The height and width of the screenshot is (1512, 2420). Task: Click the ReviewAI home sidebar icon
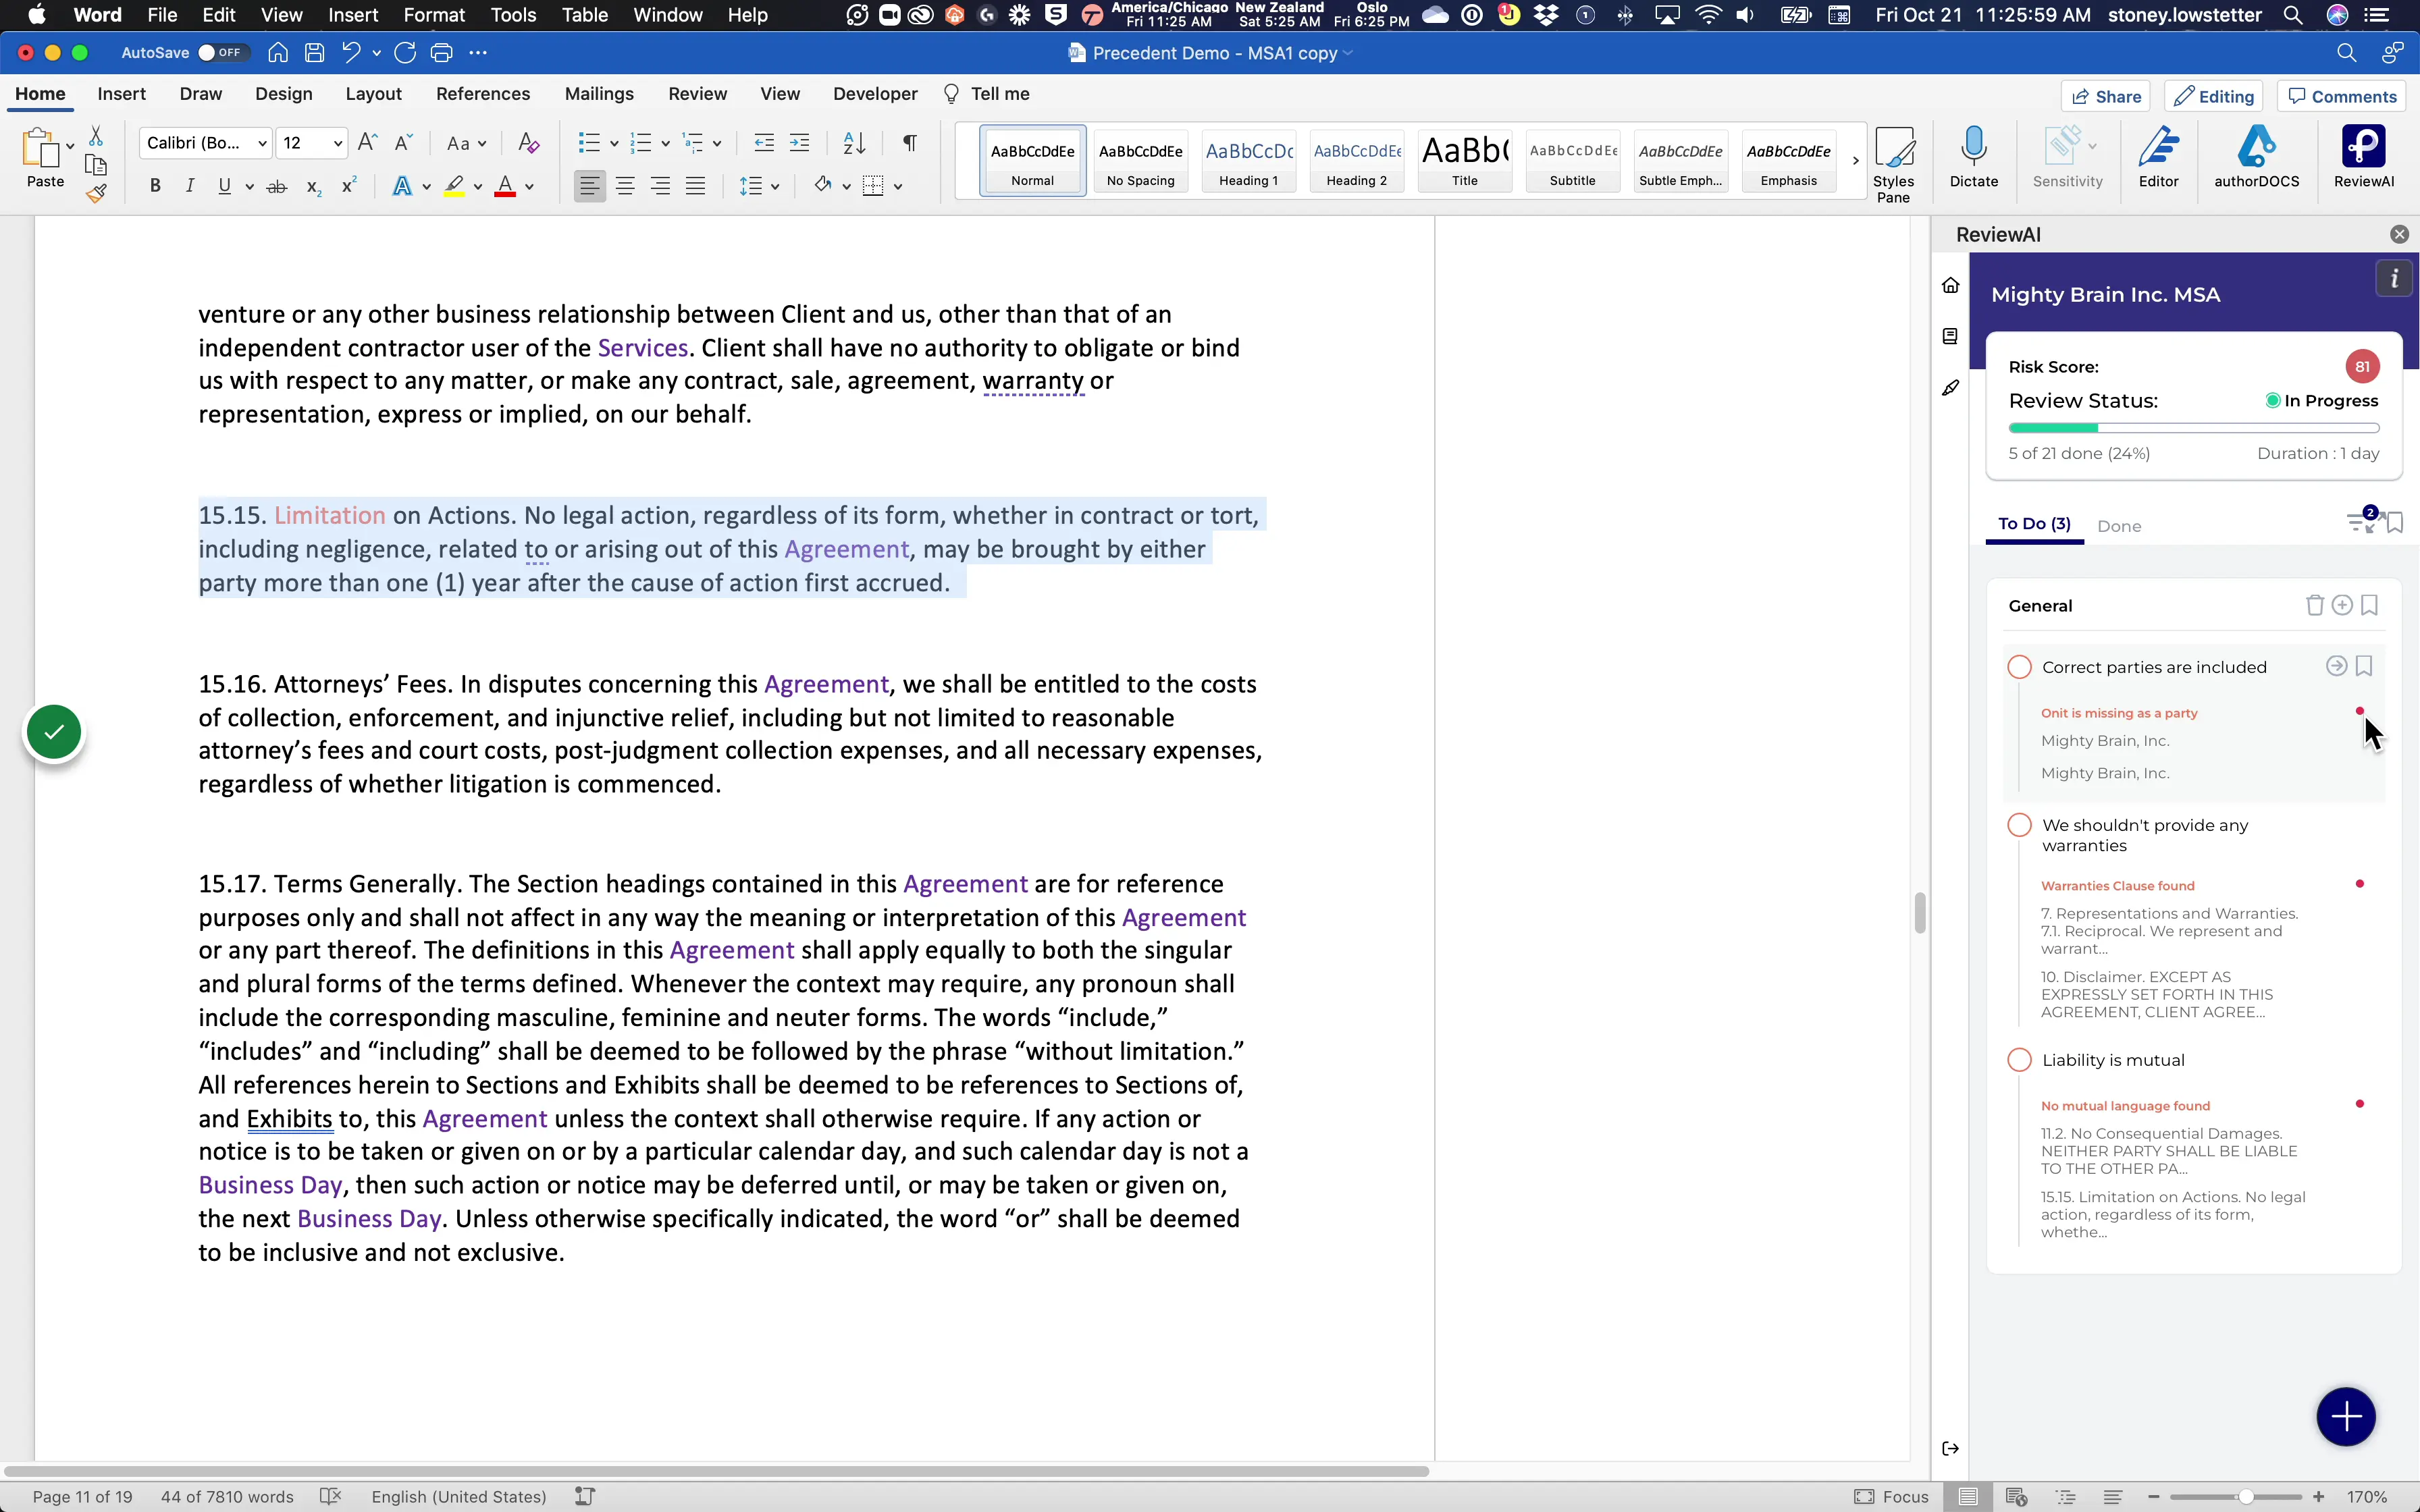(1950, 286)
